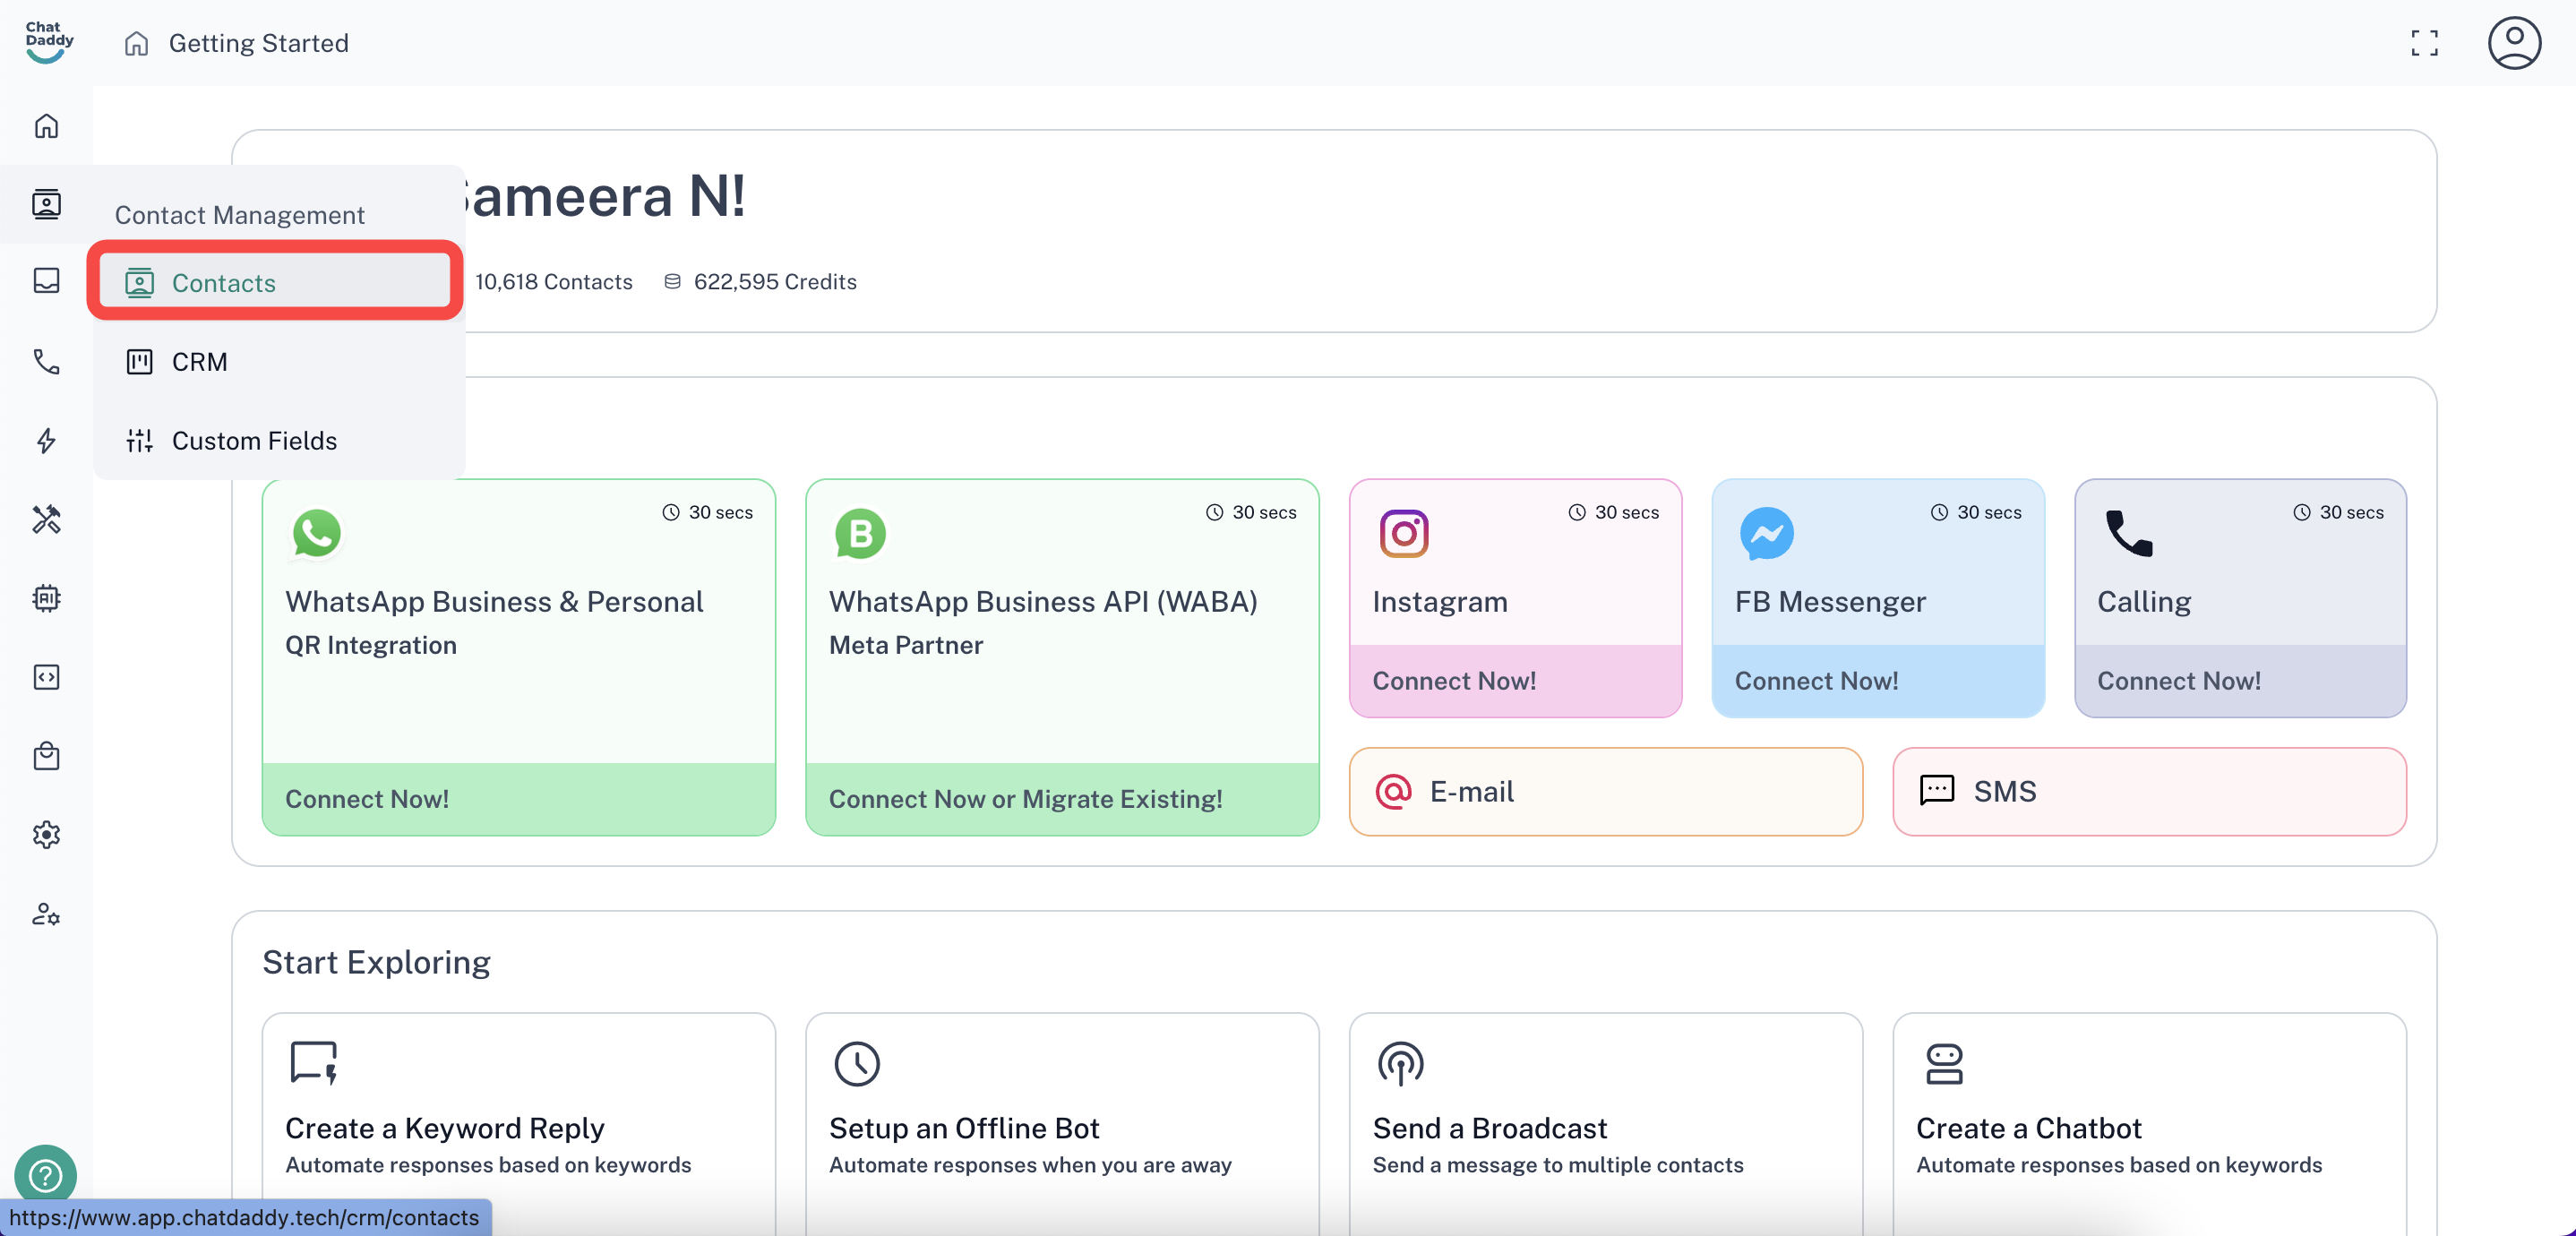Click the tools icon in the sidebar
The height and width of the screenshot is (1236, 2576).
point(46,519)
